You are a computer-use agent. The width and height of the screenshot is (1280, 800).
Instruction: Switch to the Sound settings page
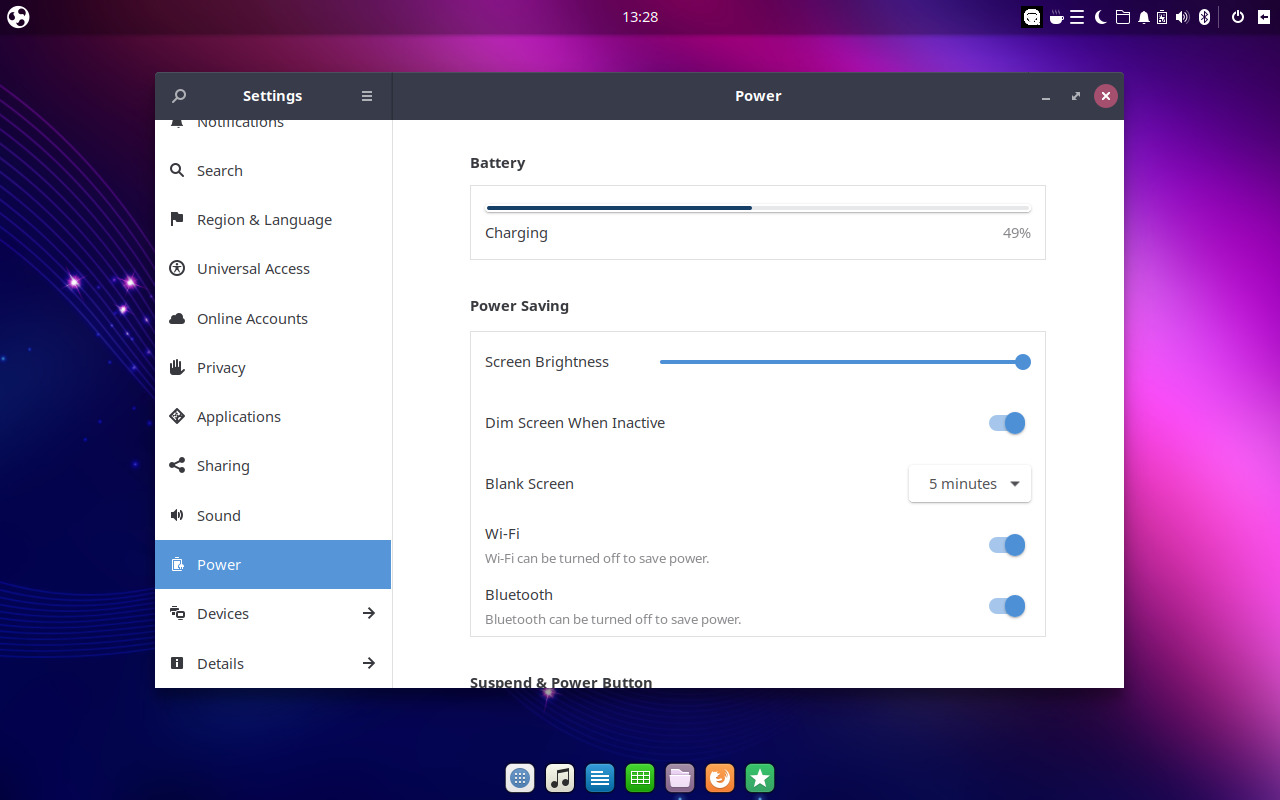click(218, 515)
